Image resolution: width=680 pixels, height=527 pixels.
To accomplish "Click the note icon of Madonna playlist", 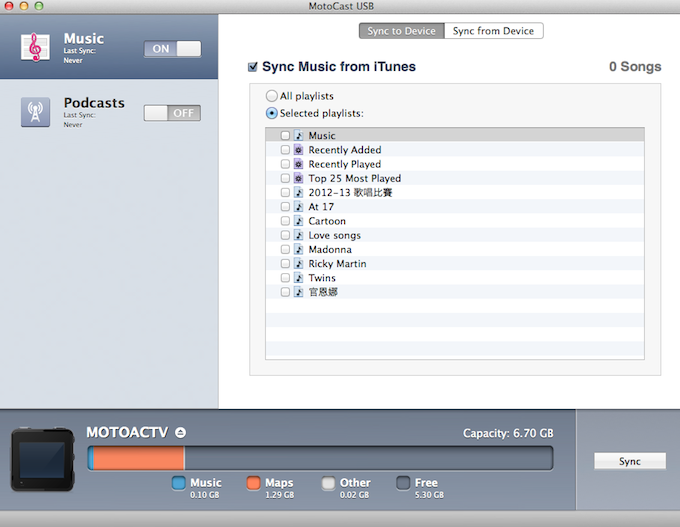I will coord(298,249).
